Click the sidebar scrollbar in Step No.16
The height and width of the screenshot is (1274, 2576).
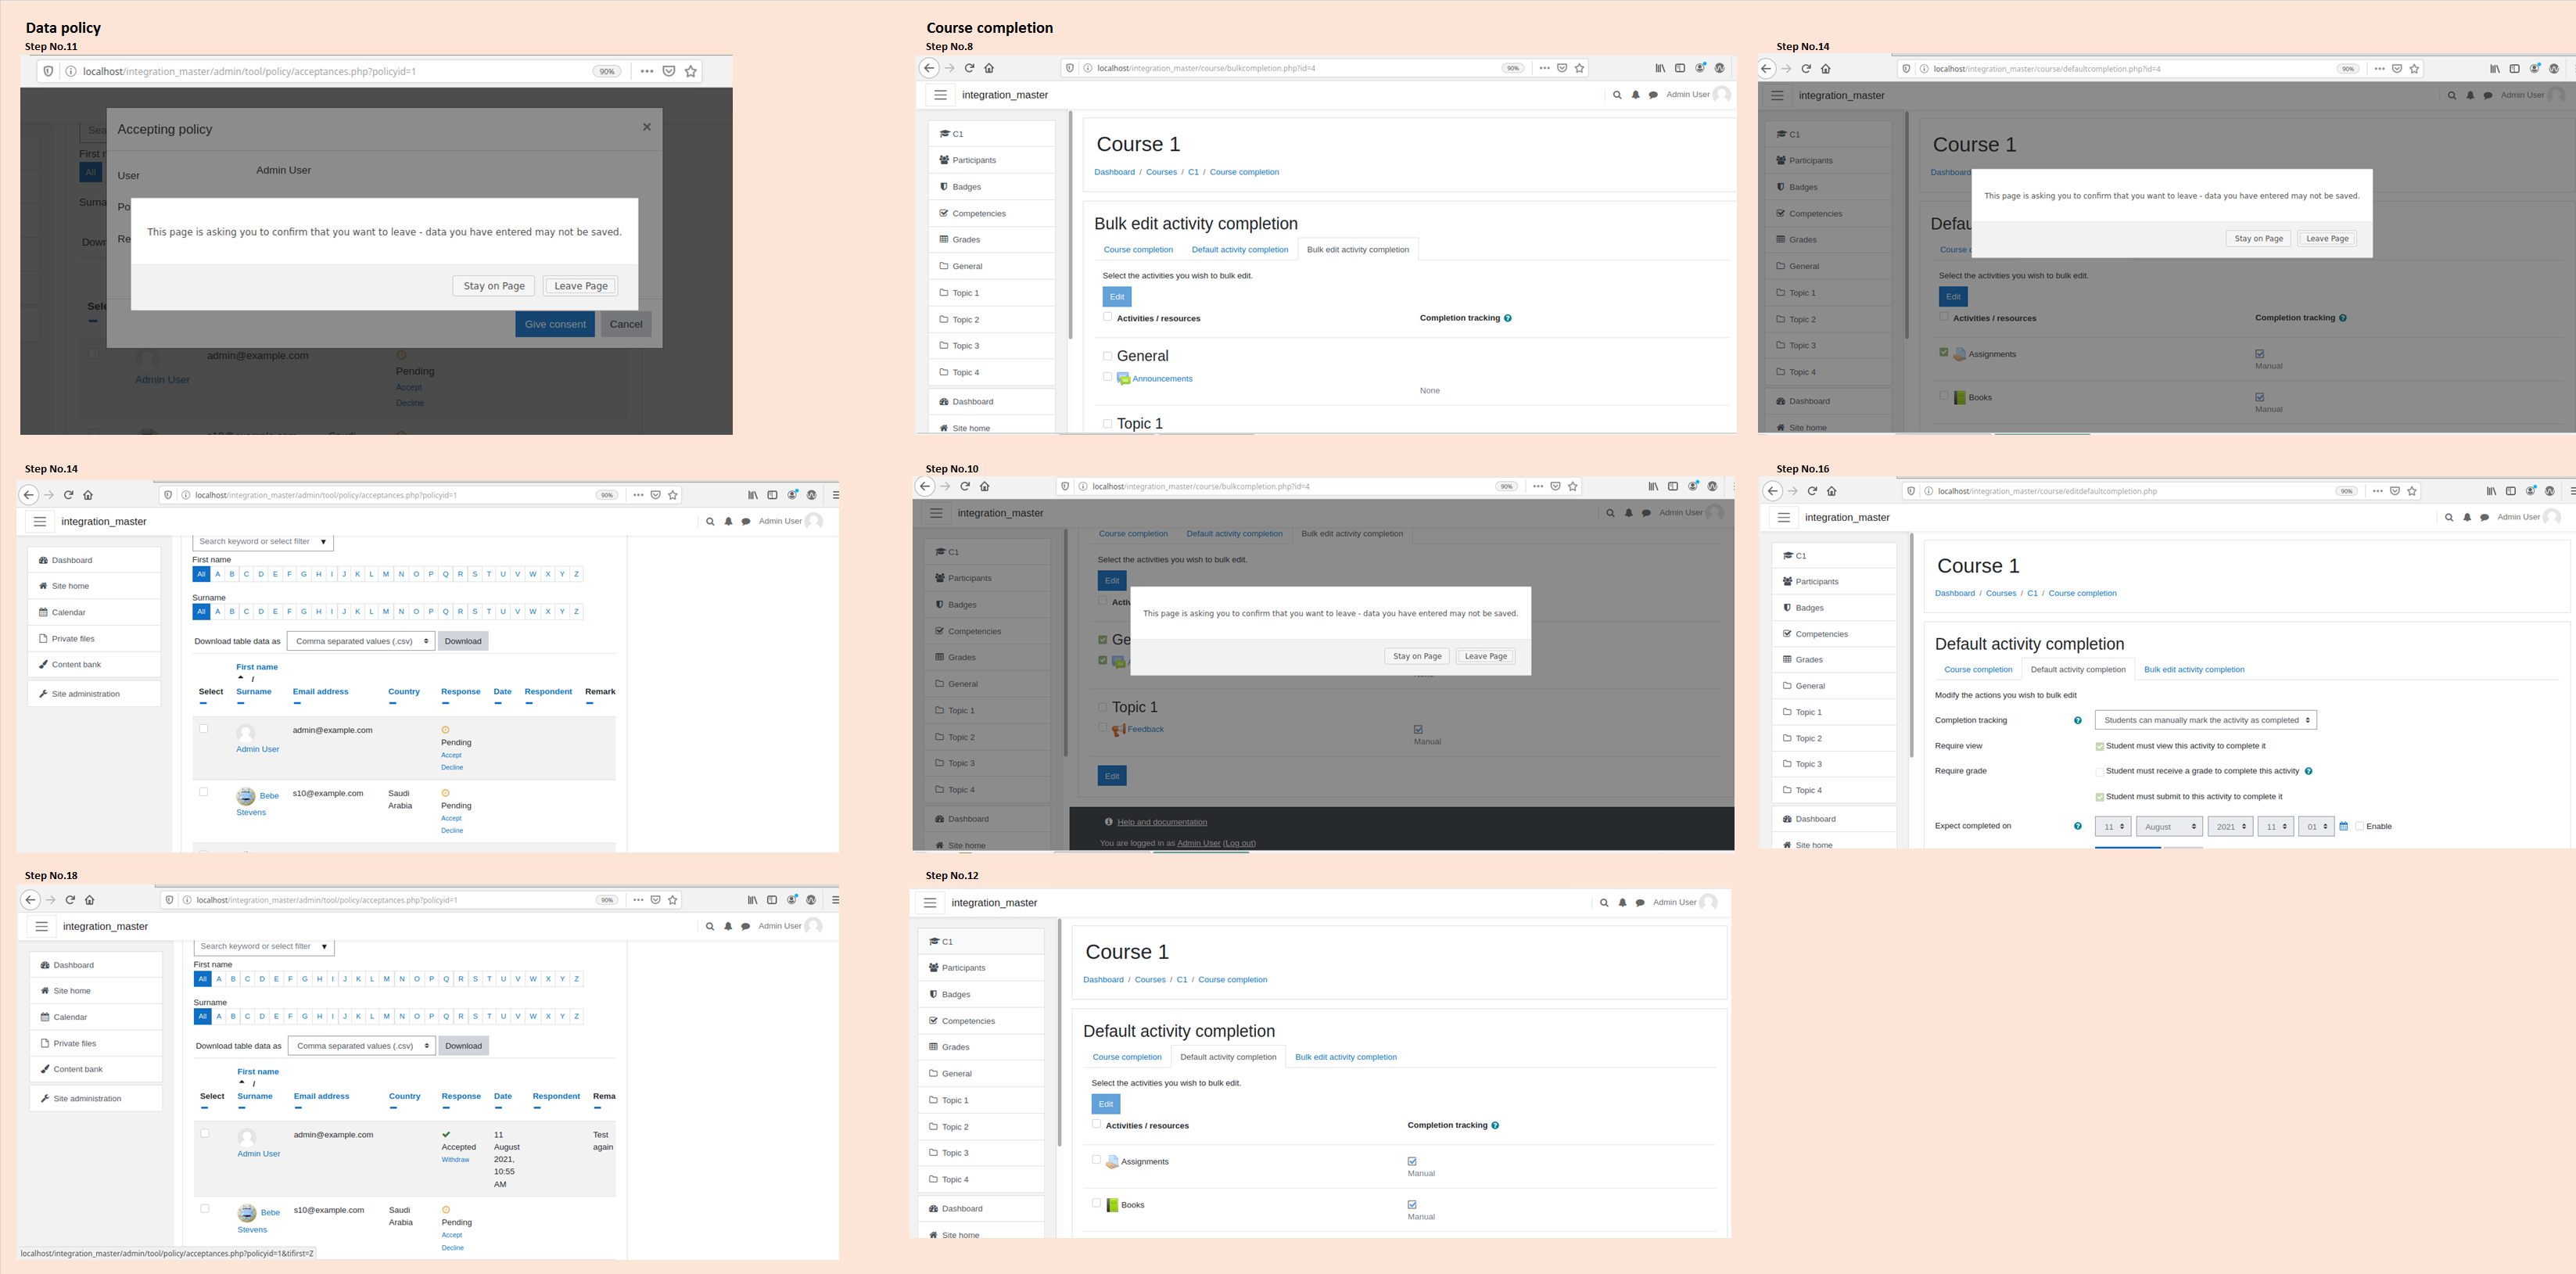[1911, 645]
